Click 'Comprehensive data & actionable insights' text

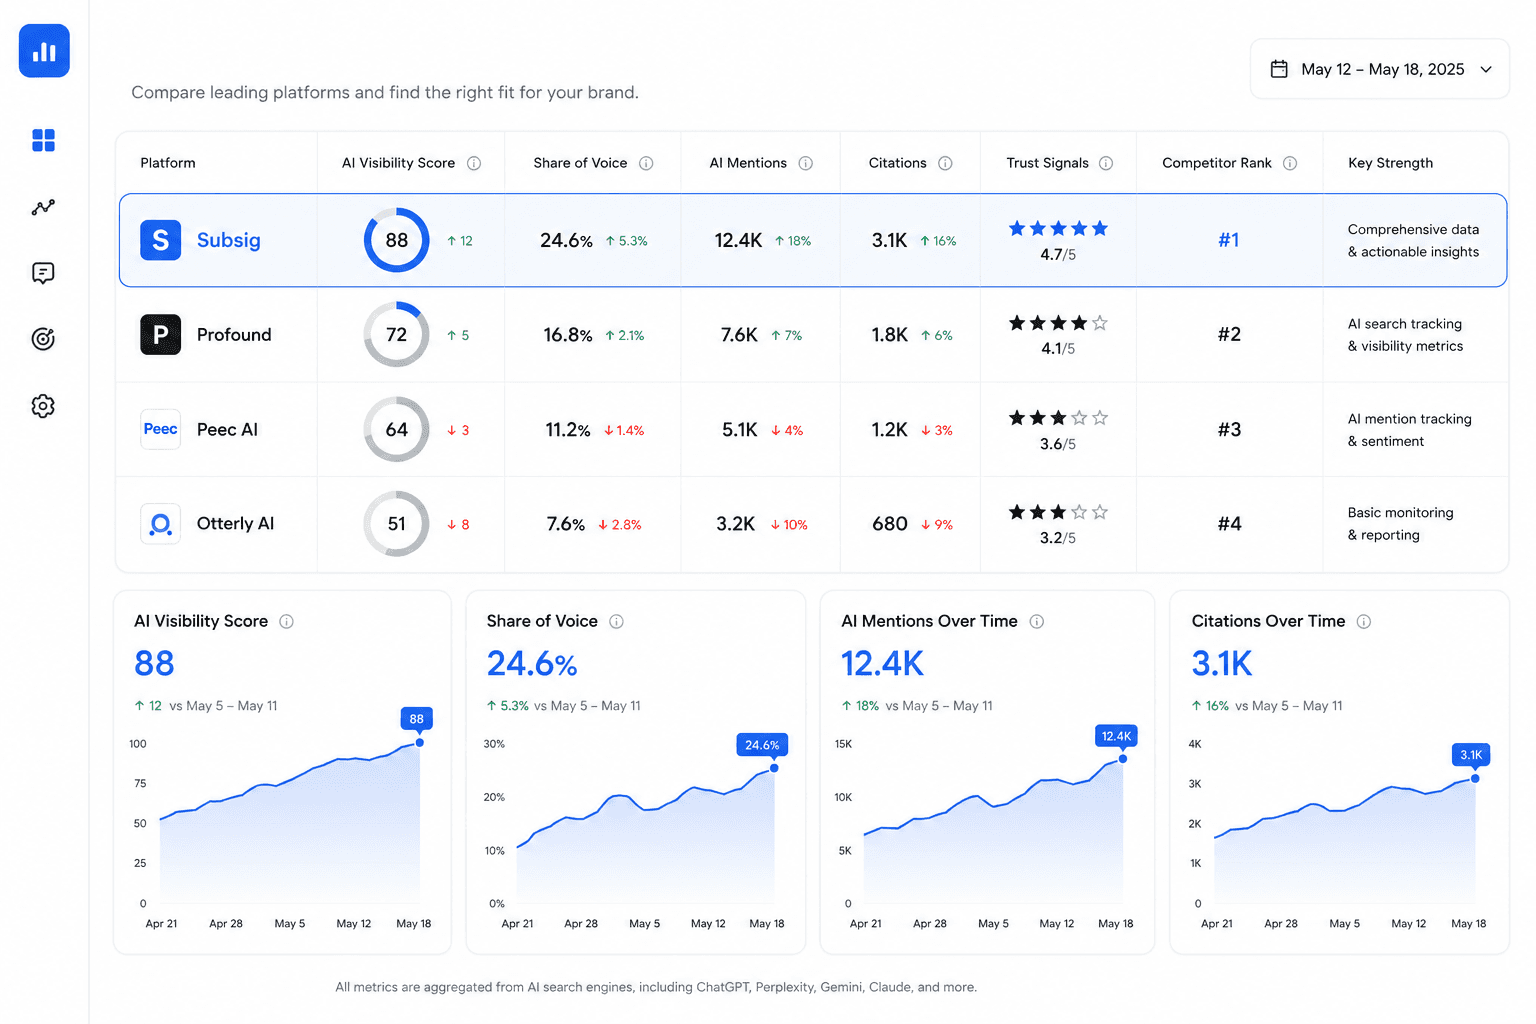click(1413, 240)
